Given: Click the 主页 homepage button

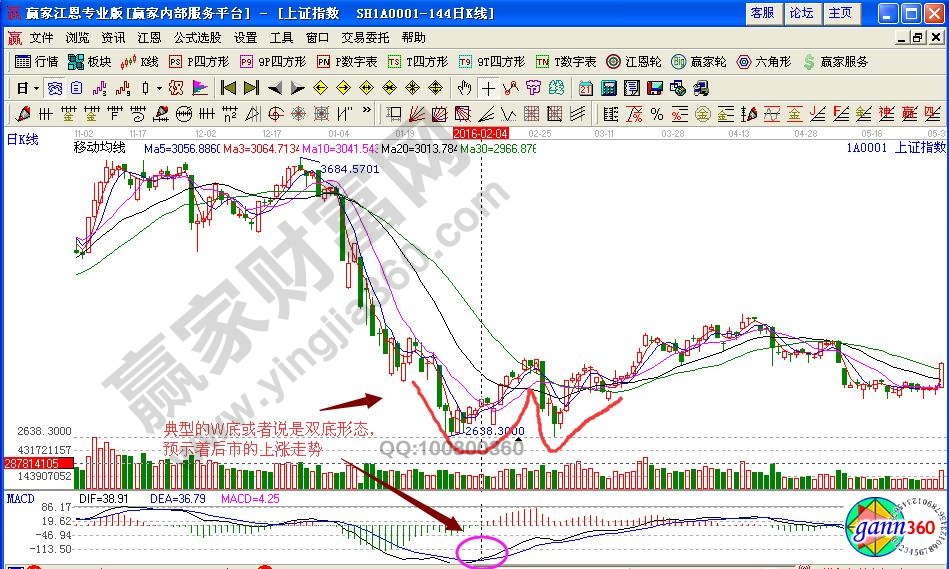Looking at the screenshot, I should point(840,13).
